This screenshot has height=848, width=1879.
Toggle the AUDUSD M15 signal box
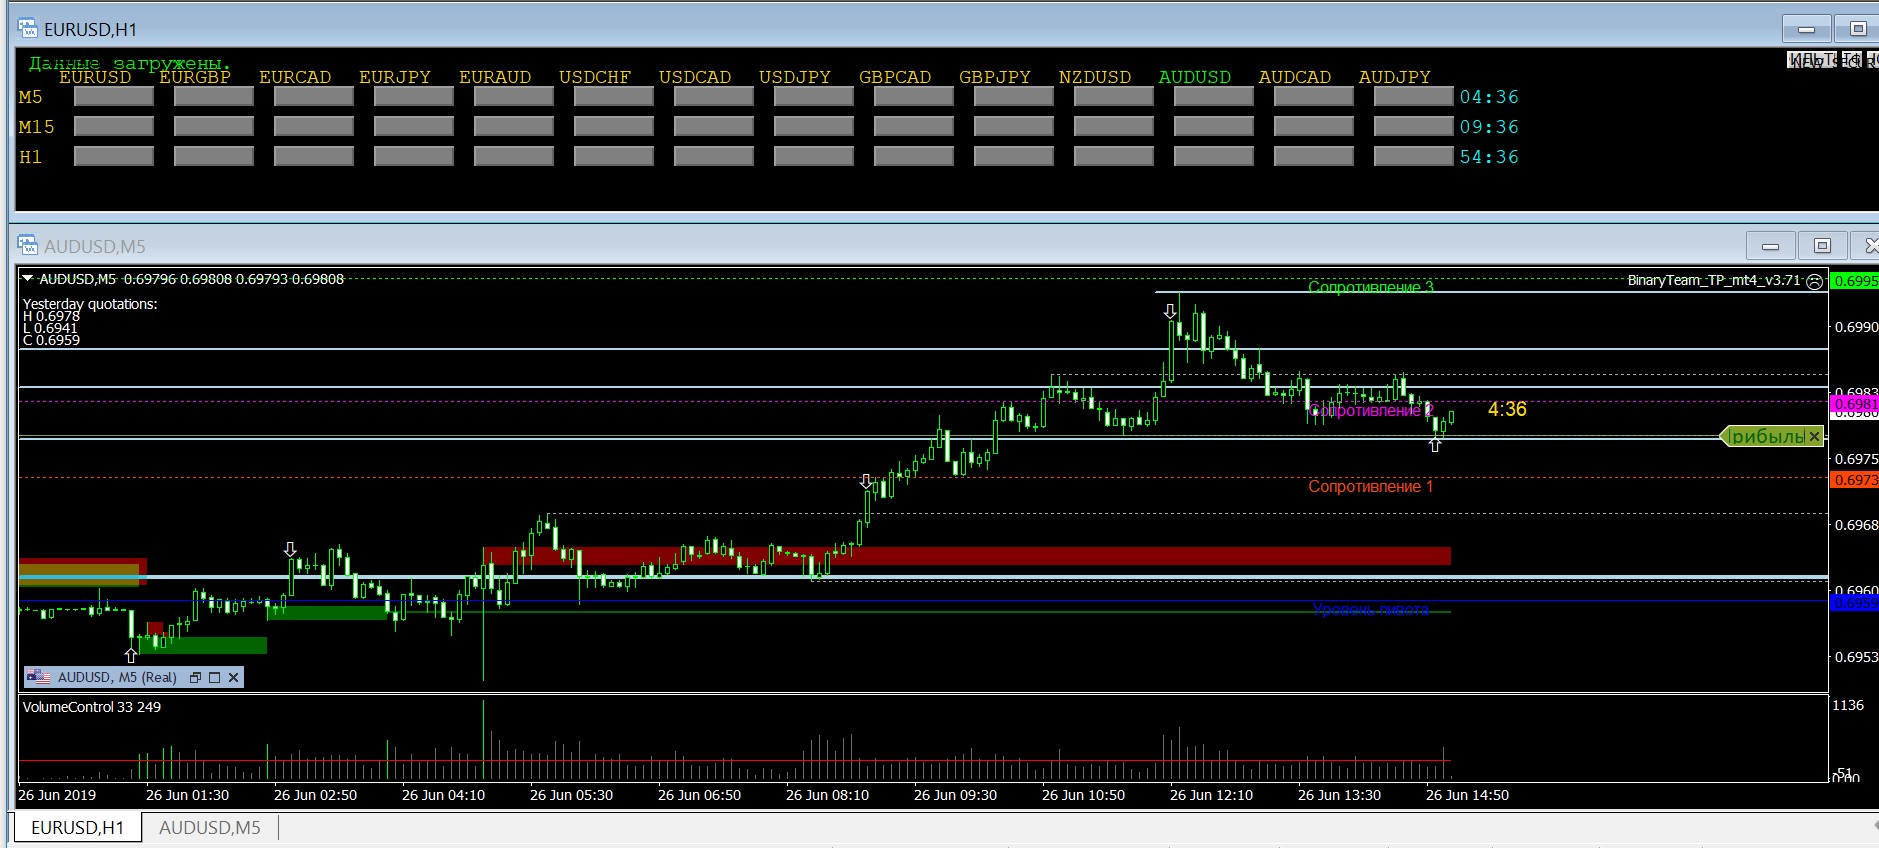tap(1213, 127)
